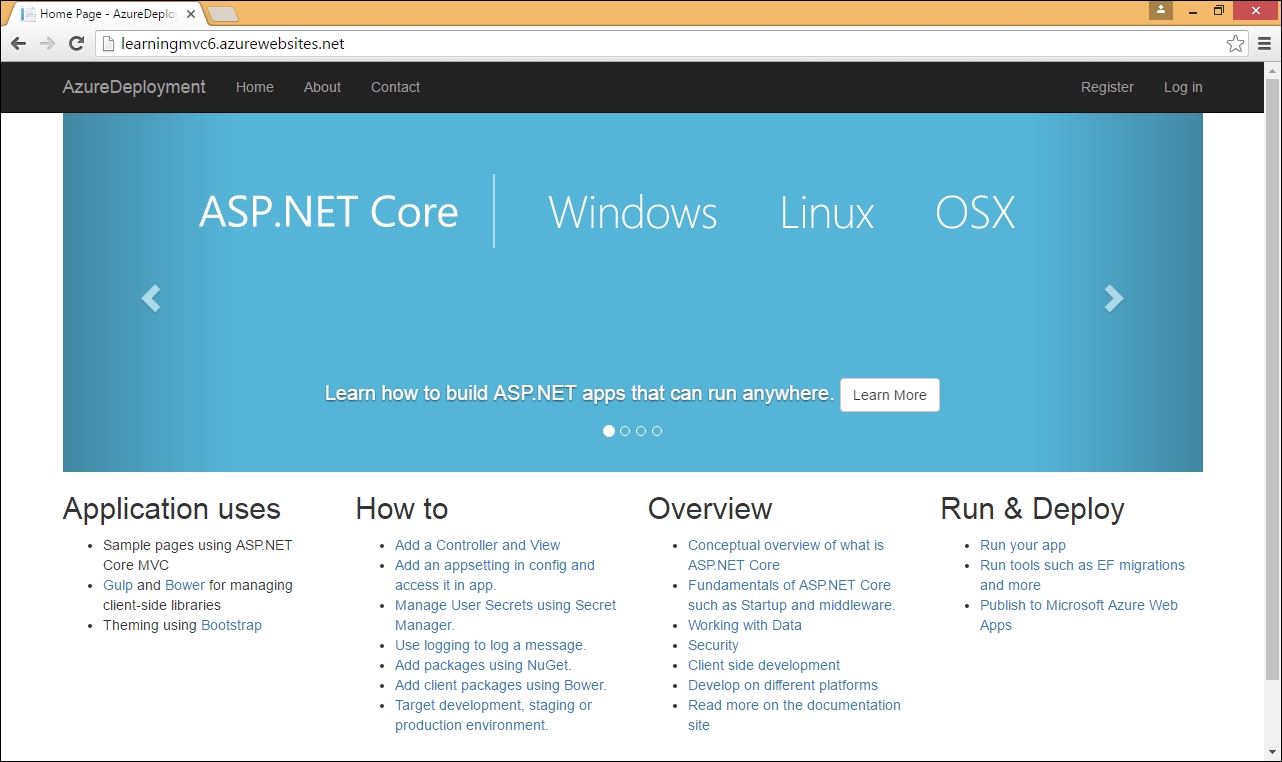Screen dimensions: 1282x762
Task: Open Use logging to log a message
Action: coord(490,645)
